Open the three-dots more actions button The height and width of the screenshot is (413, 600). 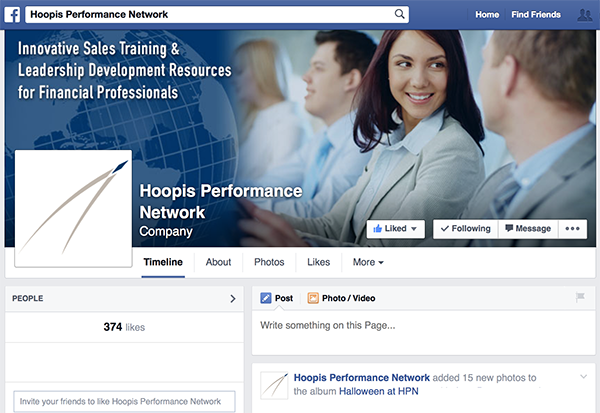(572, 229)
